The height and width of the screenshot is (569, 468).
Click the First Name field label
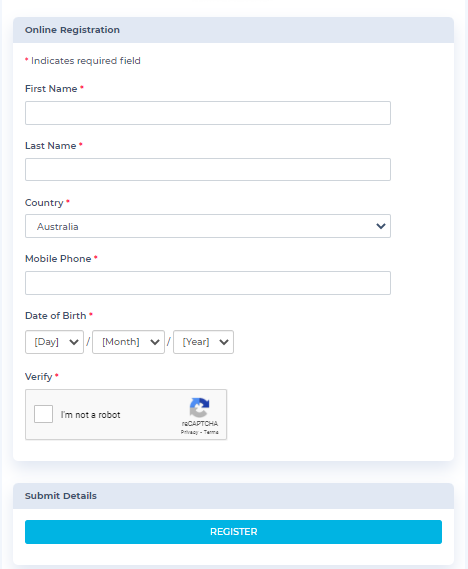51,89
